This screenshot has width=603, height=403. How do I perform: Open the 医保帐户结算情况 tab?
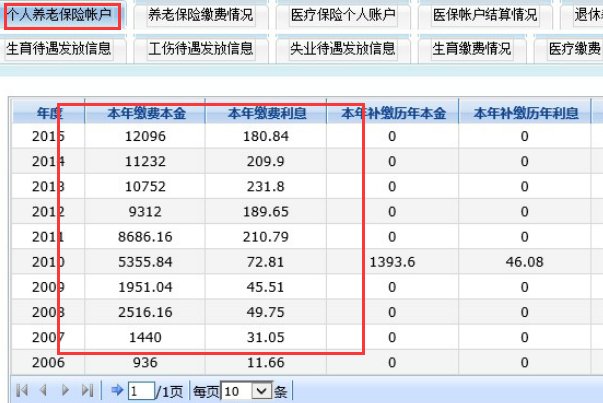point(485,15)
